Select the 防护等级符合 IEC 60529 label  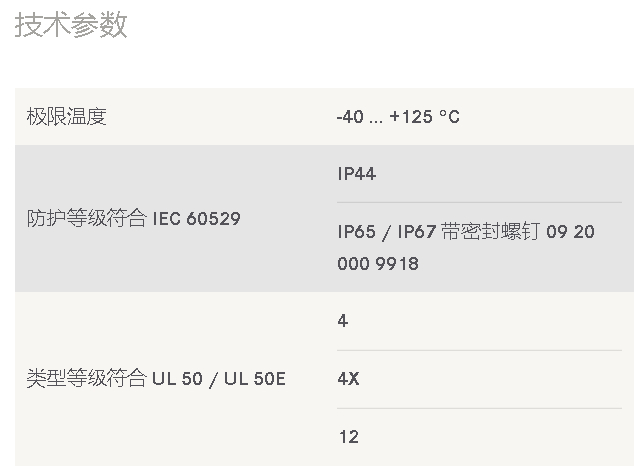tap(134, 219)
